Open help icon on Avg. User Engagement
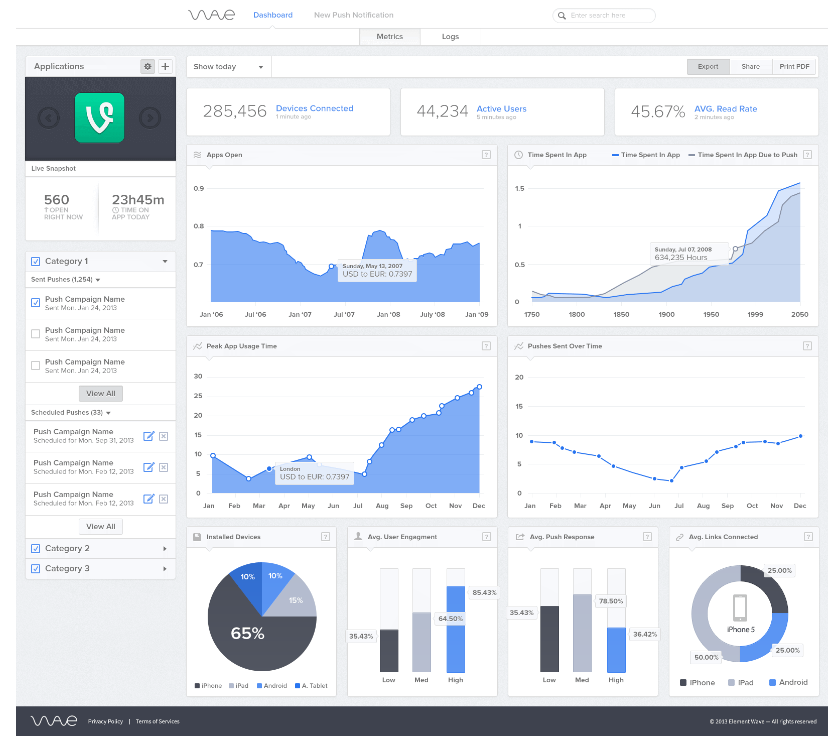 click(486, 536)
